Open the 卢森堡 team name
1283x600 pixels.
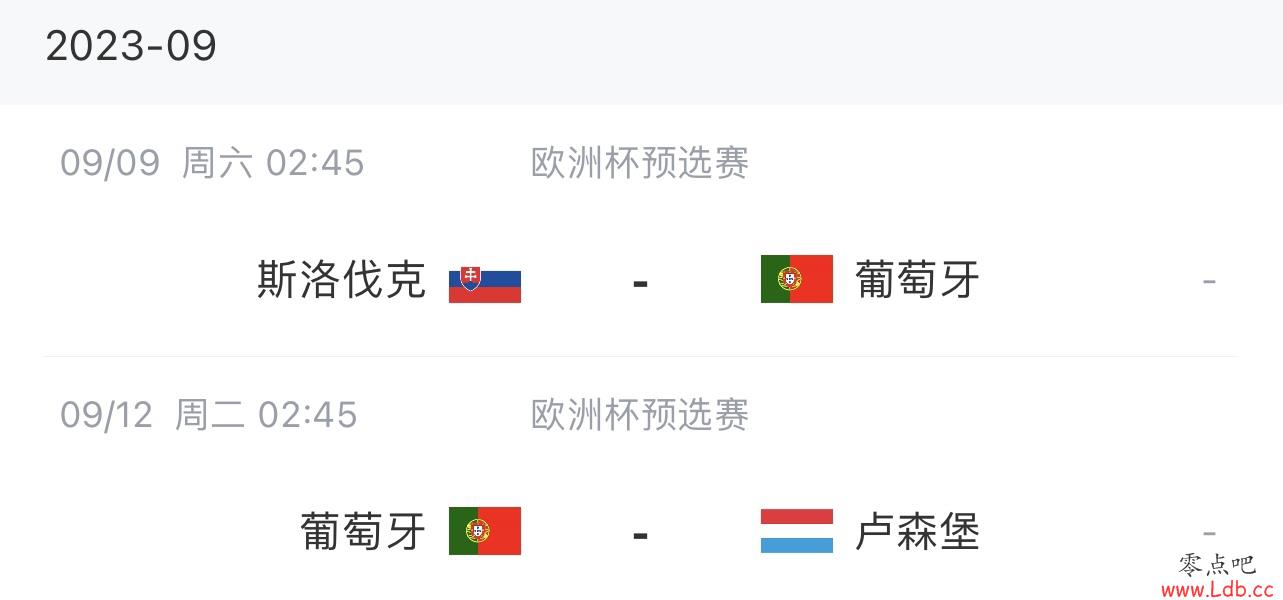pyautogui.click(x=918, y=531)
